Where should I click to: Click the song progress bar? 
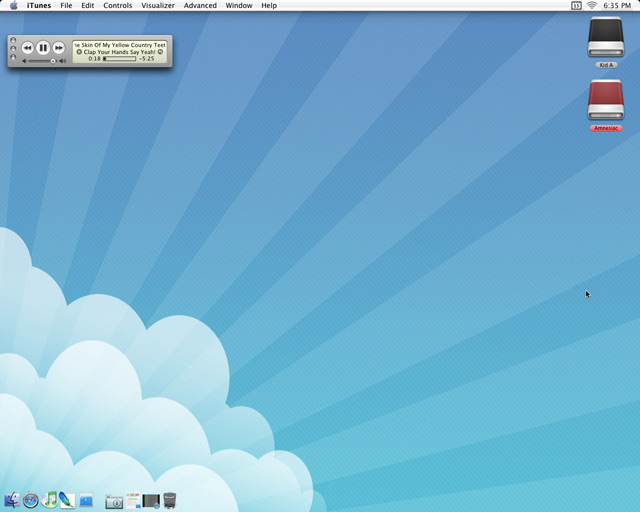(119, 59)
